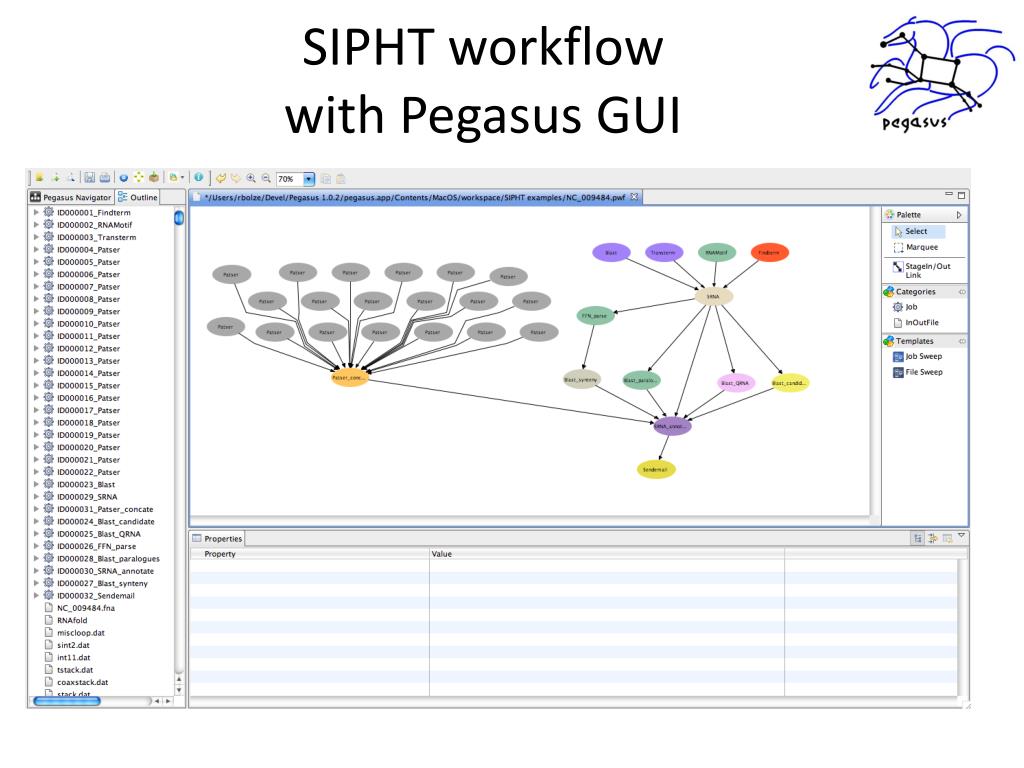Expand ID000001_Findterm tree node
This screenshot has width=1024, height=768.
click(36, 212)
